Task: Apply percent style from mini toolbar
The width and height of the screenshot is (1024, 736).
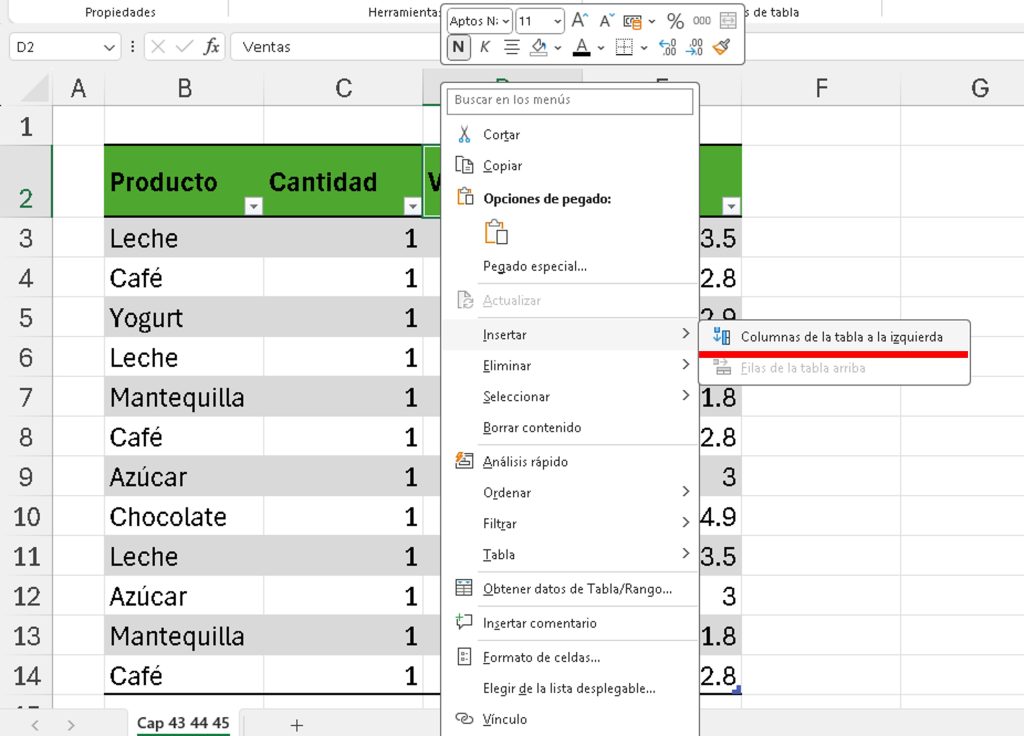Action: point(675,21)
